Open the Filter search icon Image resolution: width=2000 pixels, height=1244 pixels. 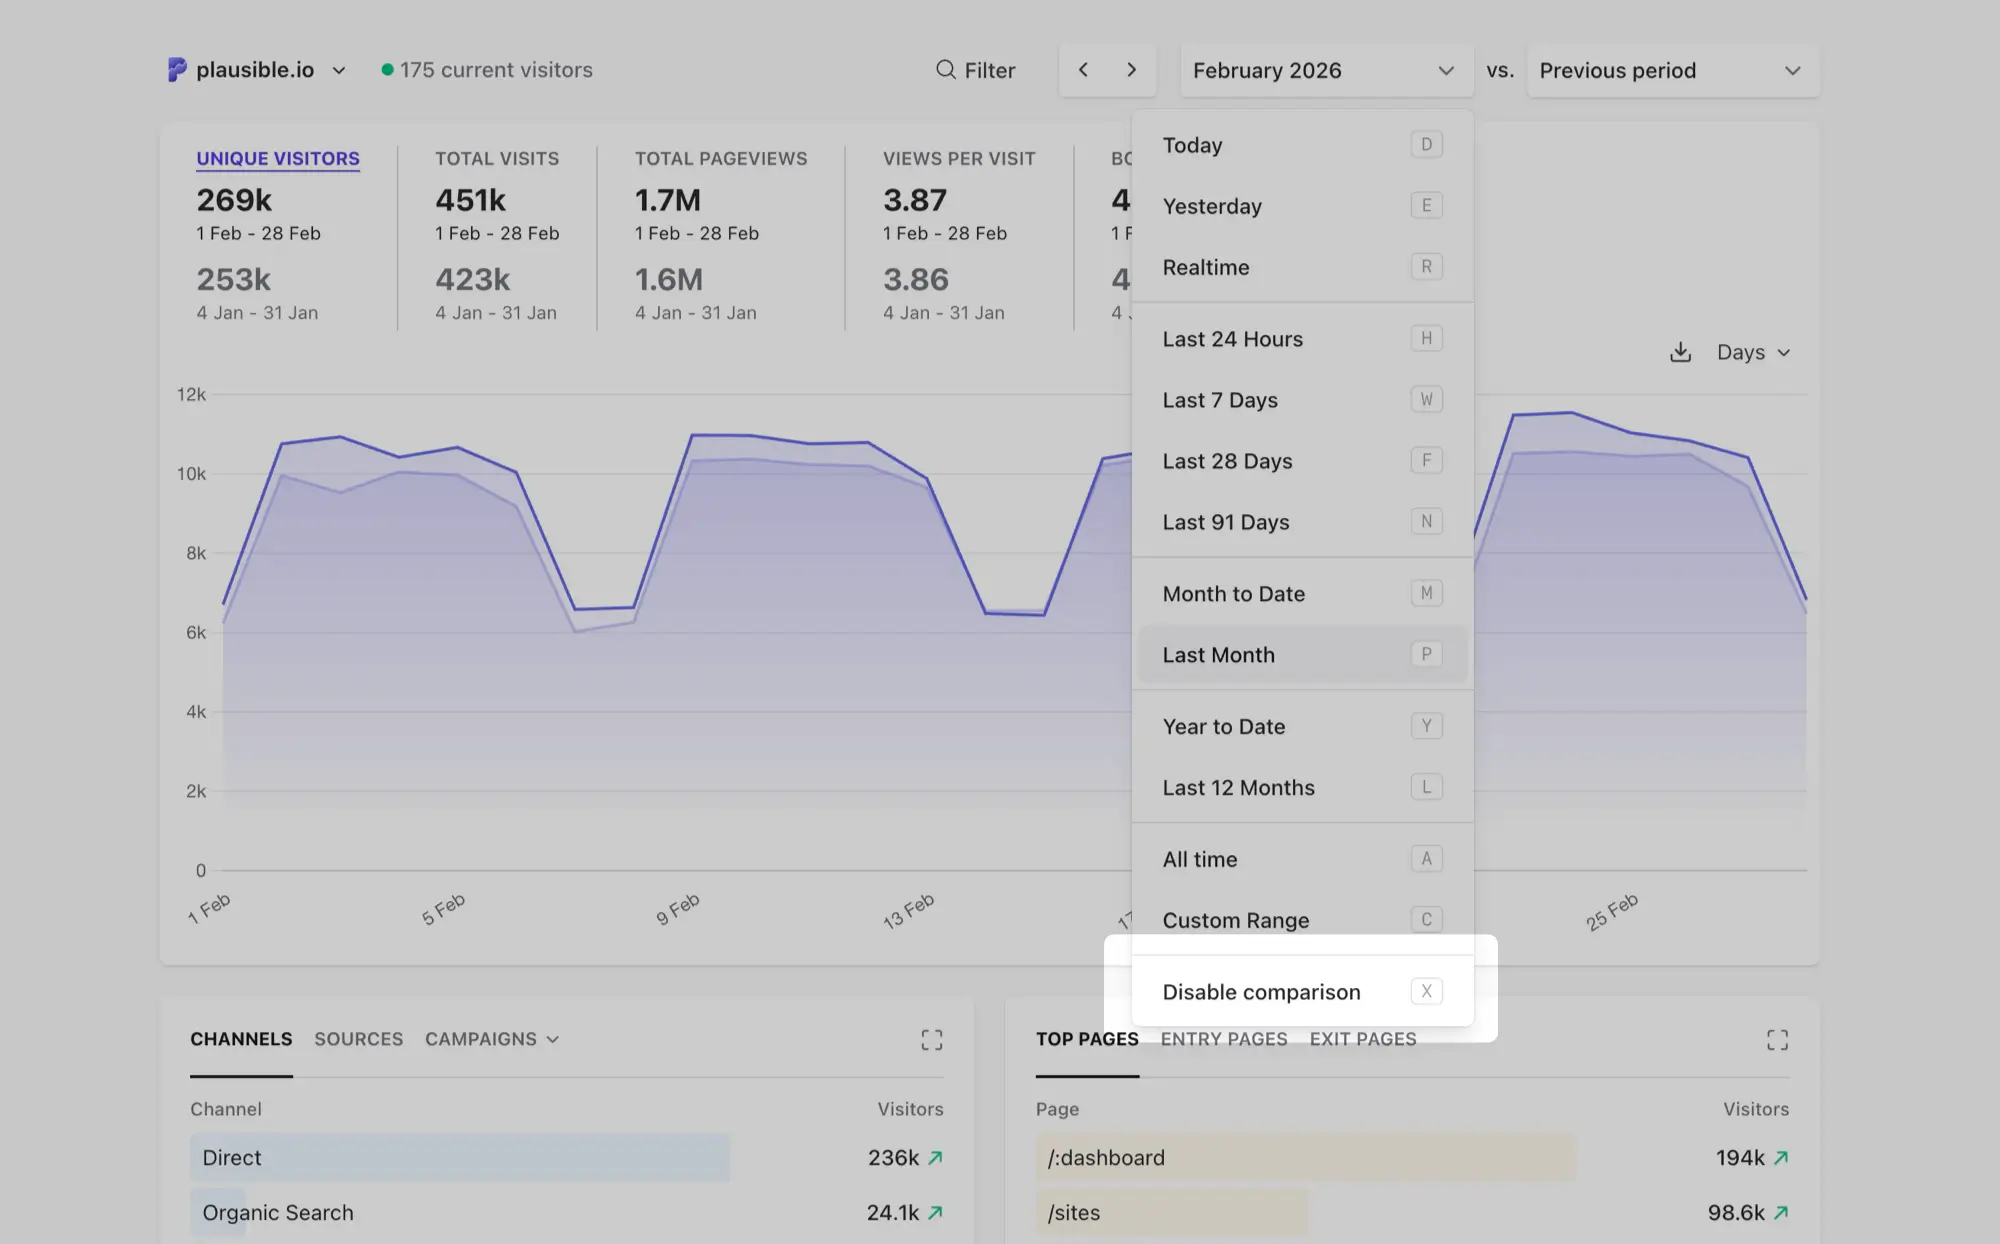pos(945,70)
